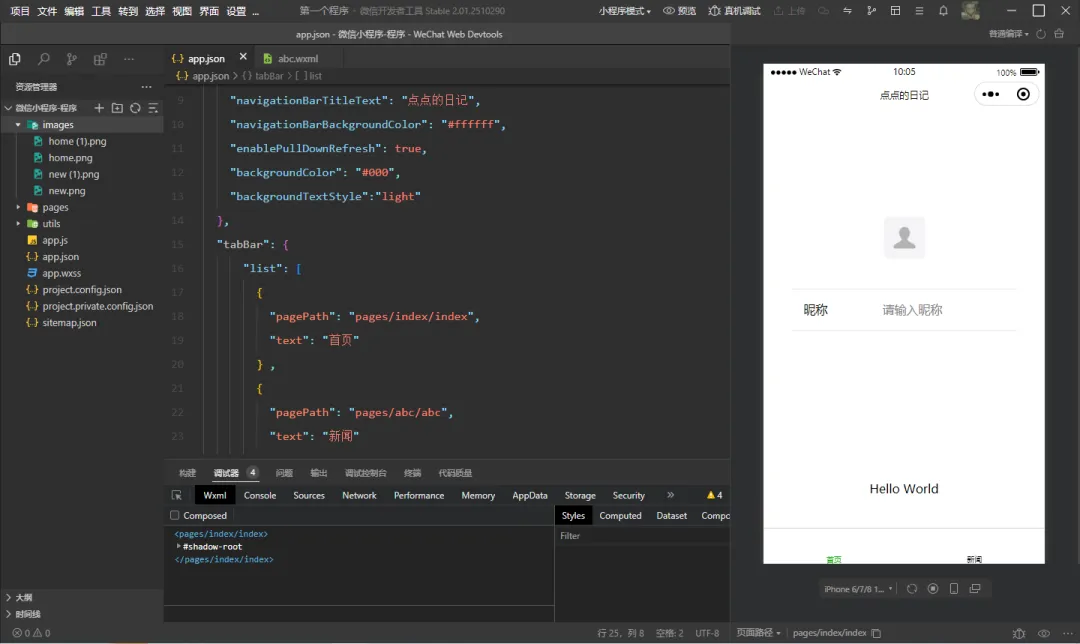Open the sidebar more-options ellipsis
This screenshot has width=1080, height=644.
[x=129, y=59]
